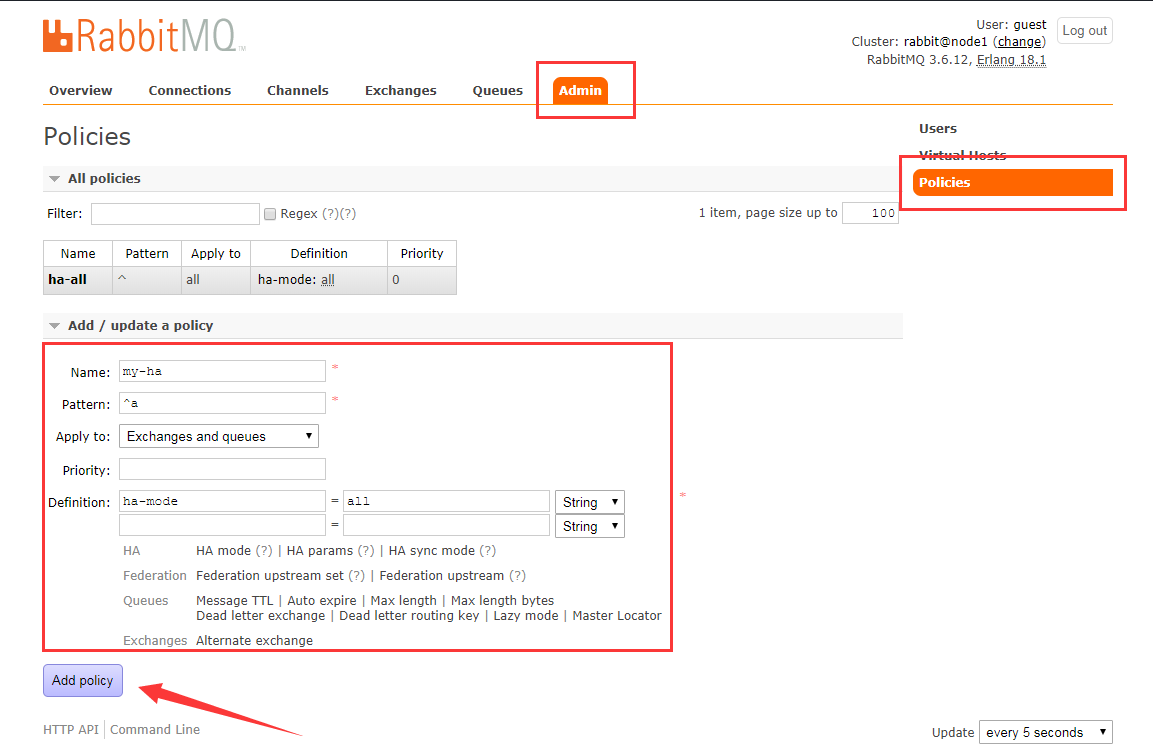Log out of the guest account
The height and width of the screenshot is (755, 1153).
(x=1085, y=31)
